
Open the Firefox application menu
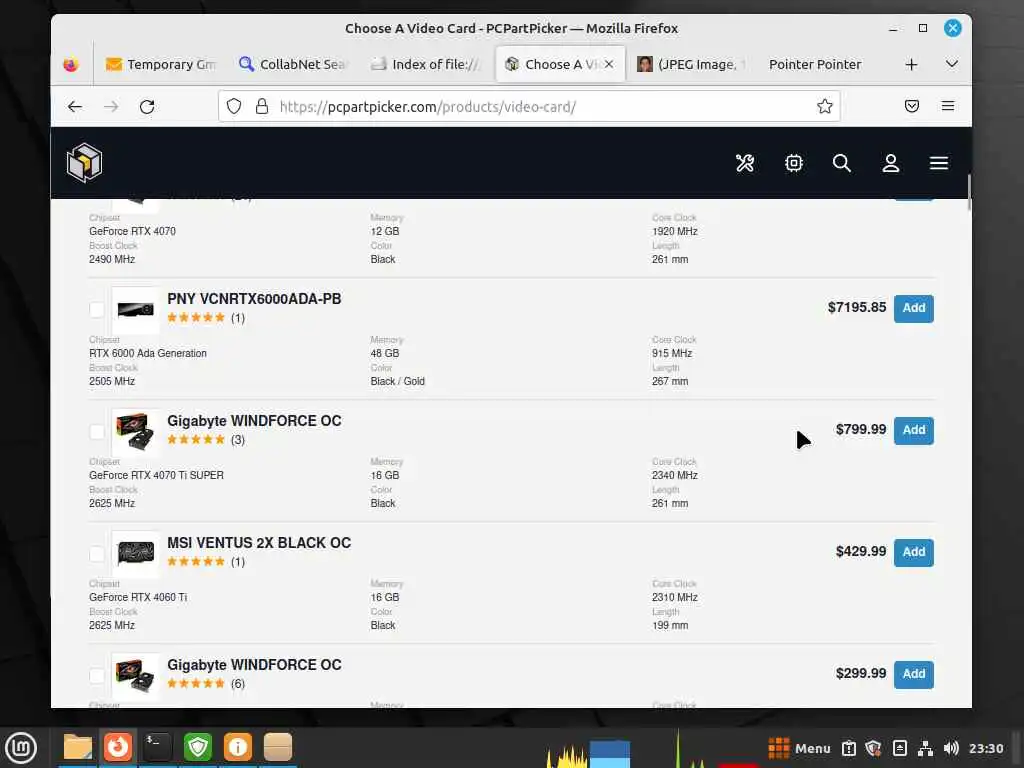click(948, 106)
